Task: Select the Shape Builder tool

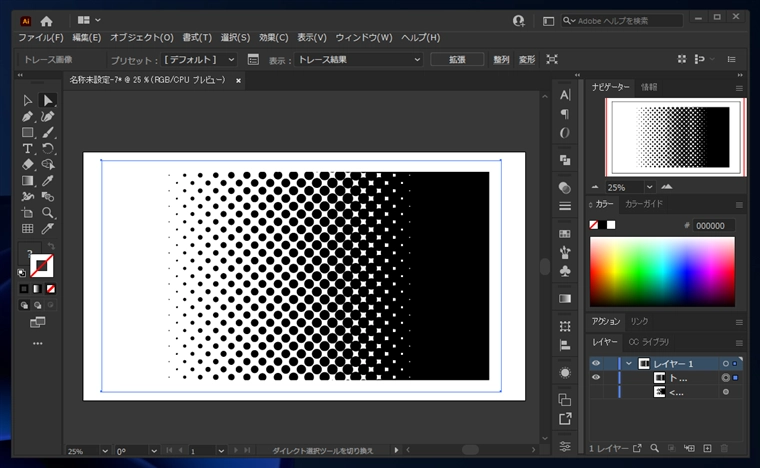Action: point(48,164)
